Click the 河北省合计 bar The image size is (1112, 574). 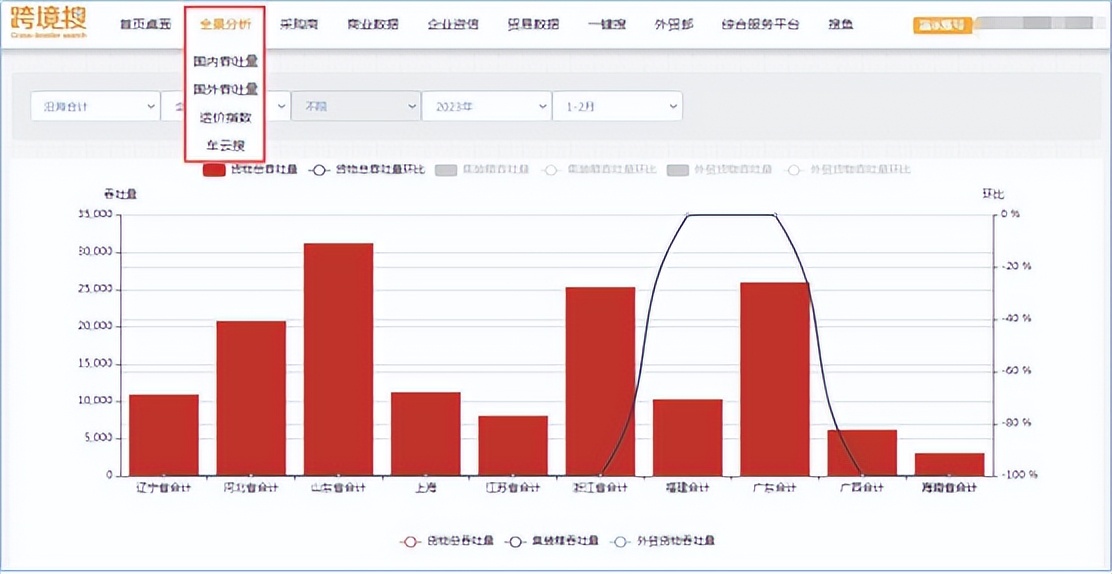click(x=251, y=398)
